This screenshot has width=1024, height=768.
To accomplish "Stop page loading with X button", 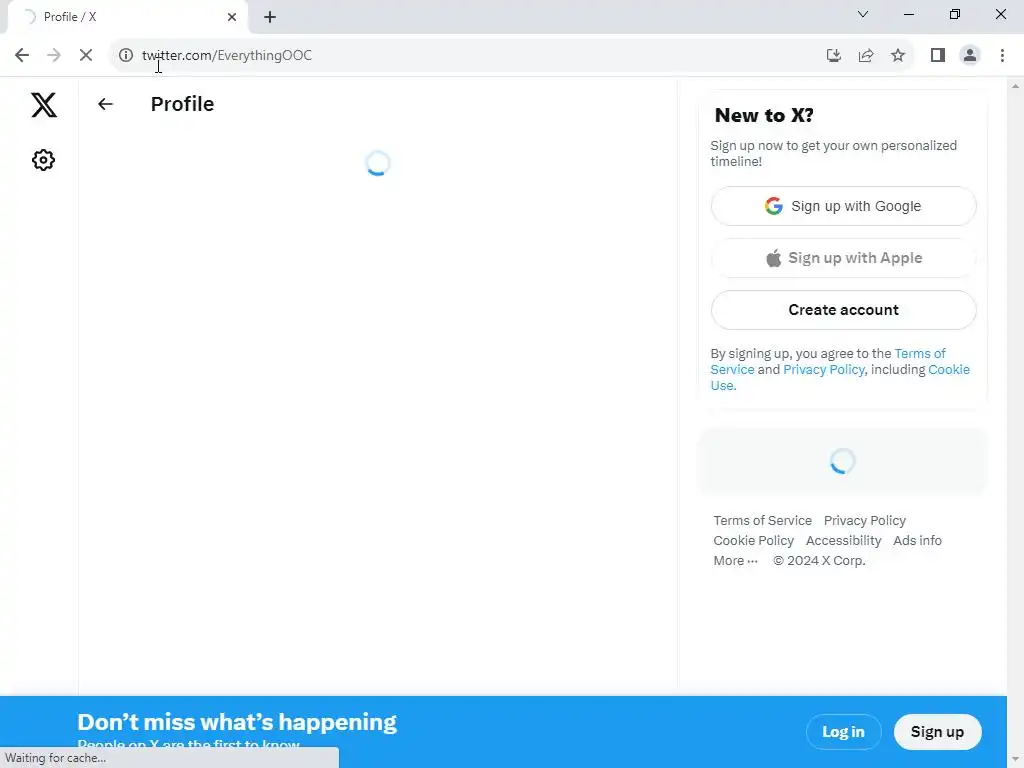I will pos(86,56).
